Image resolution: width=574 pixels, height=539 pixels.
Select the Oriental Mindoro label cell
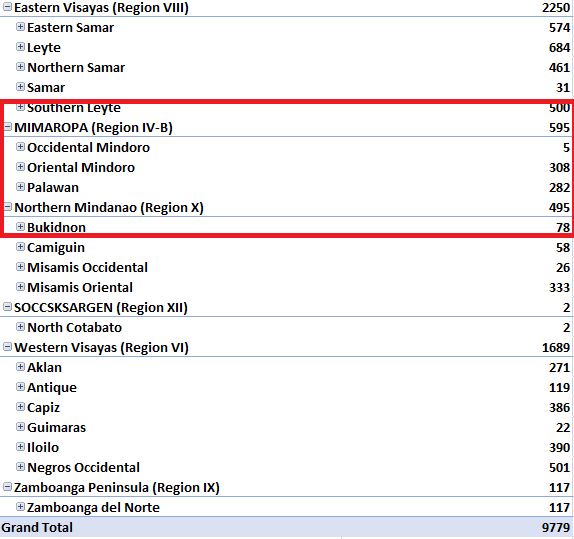(x=81, y=167)
